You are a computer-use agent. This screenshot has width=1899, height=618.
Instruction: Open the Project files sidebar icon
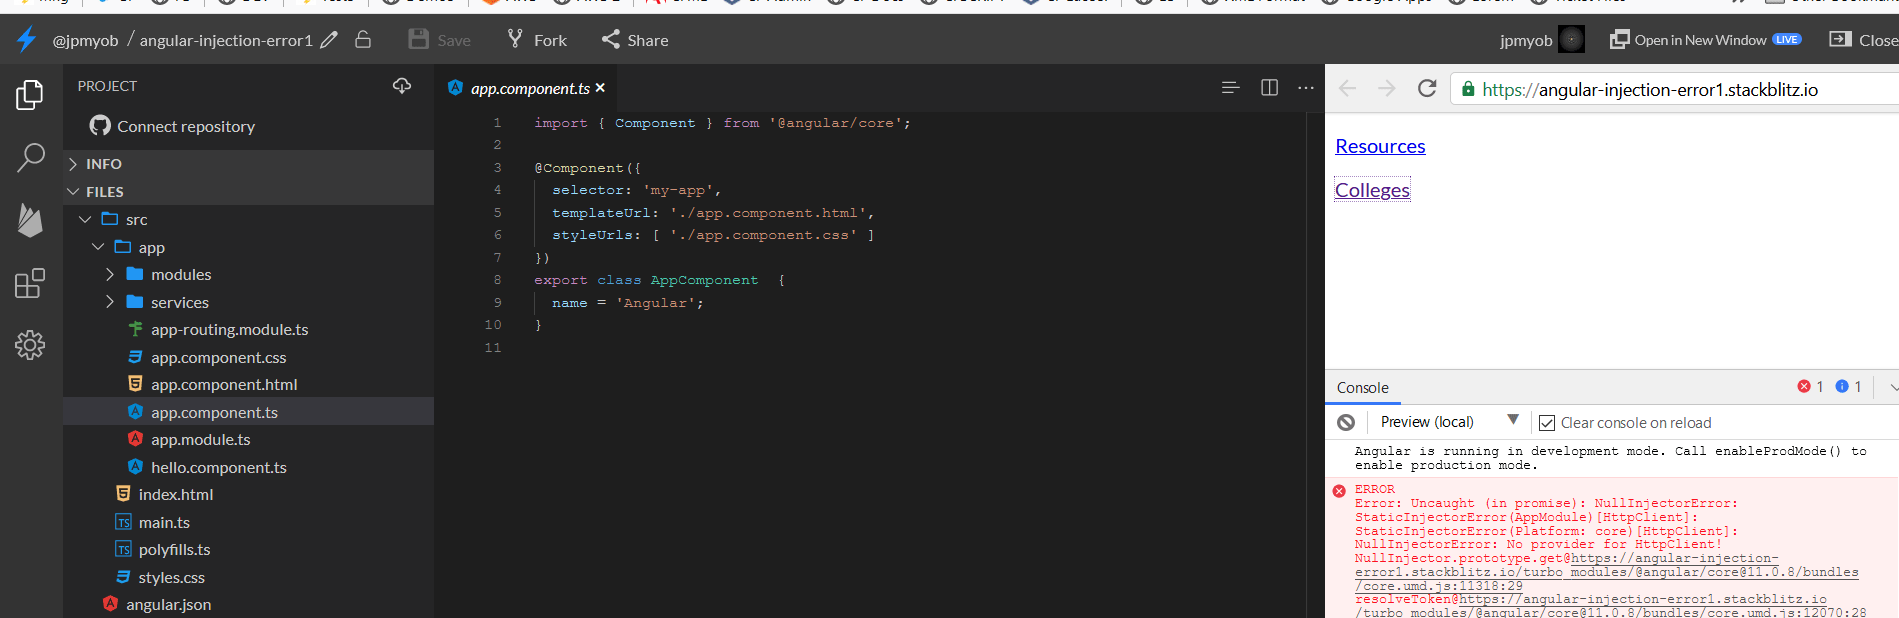coord(30,95)
